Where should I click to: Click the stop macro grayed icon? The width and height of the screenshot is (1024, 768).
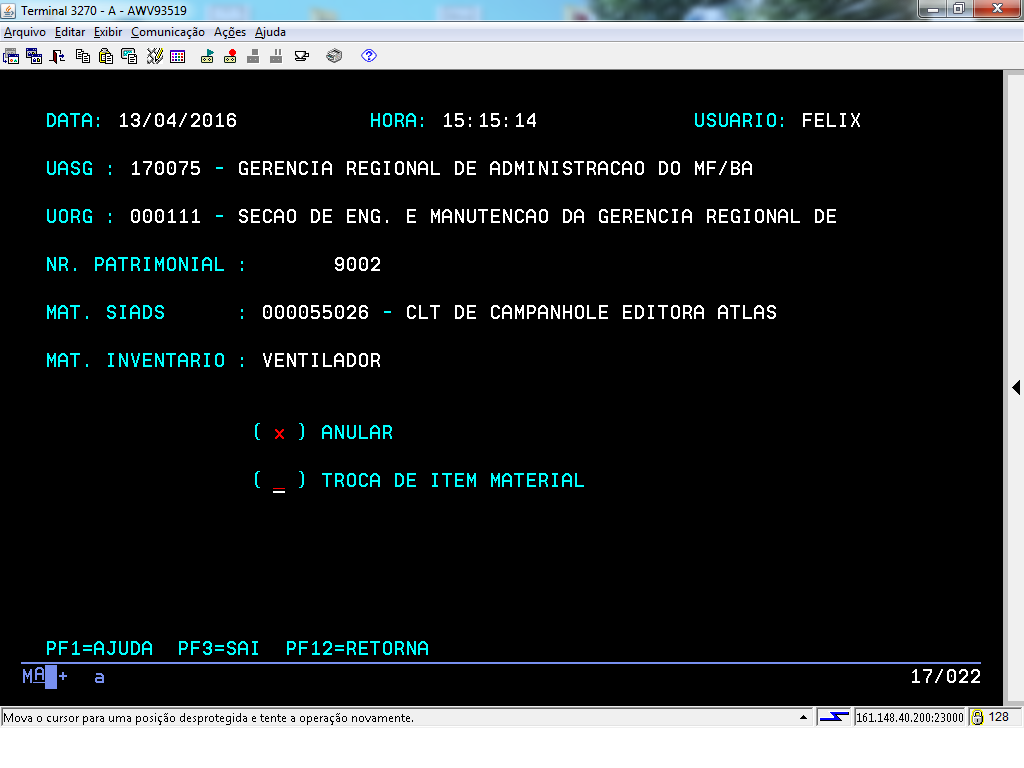tap(253, 56)
